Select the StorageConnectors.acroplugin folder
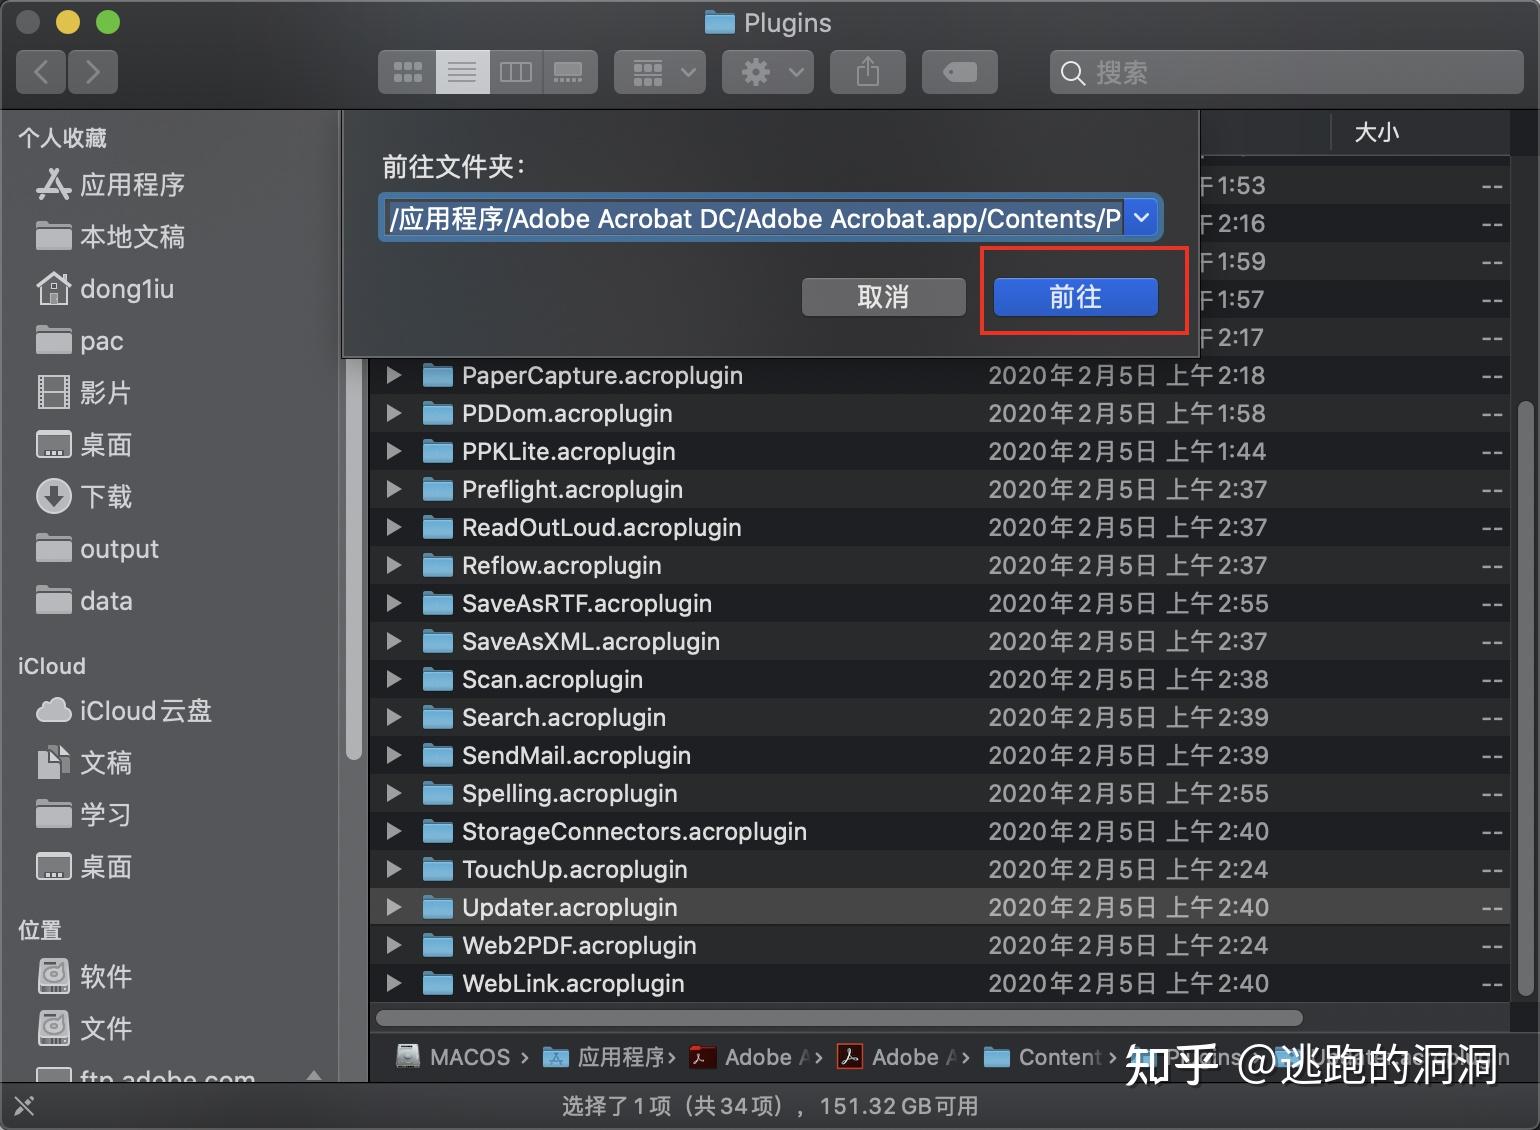 [940, 831]
